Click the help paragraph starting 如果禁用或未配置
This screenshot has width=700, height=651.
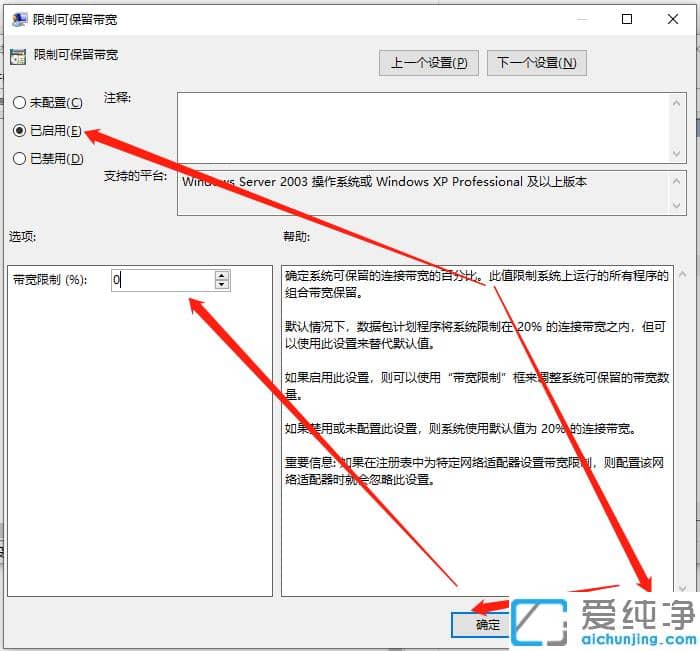click(x=460, y=429)
